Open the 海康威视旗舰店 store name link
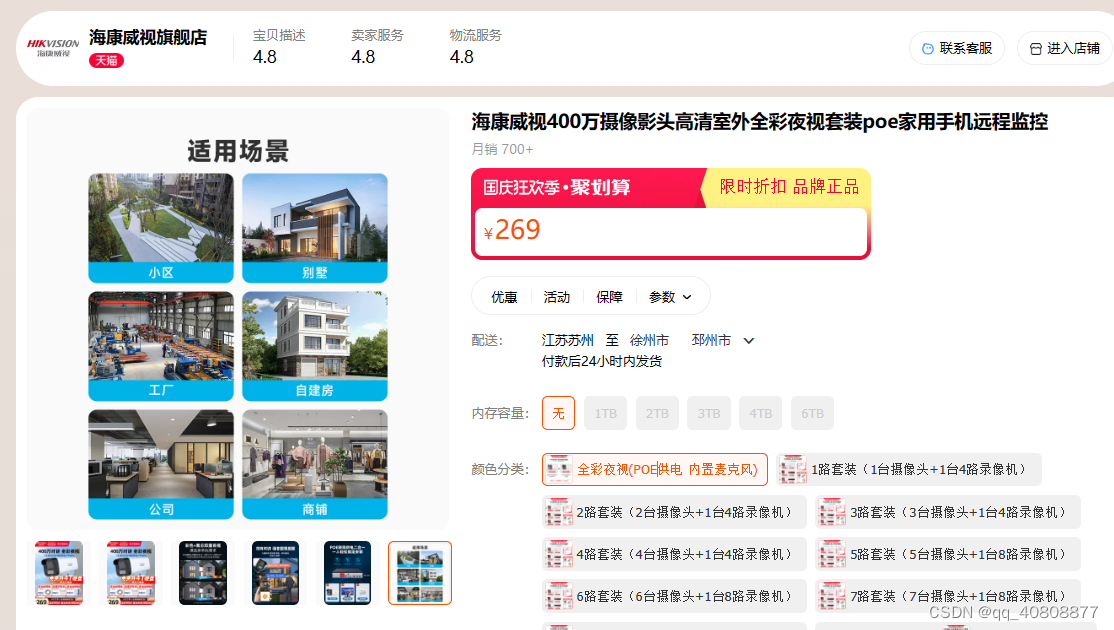Screen dimensions: 1114x630 point(148,37)
